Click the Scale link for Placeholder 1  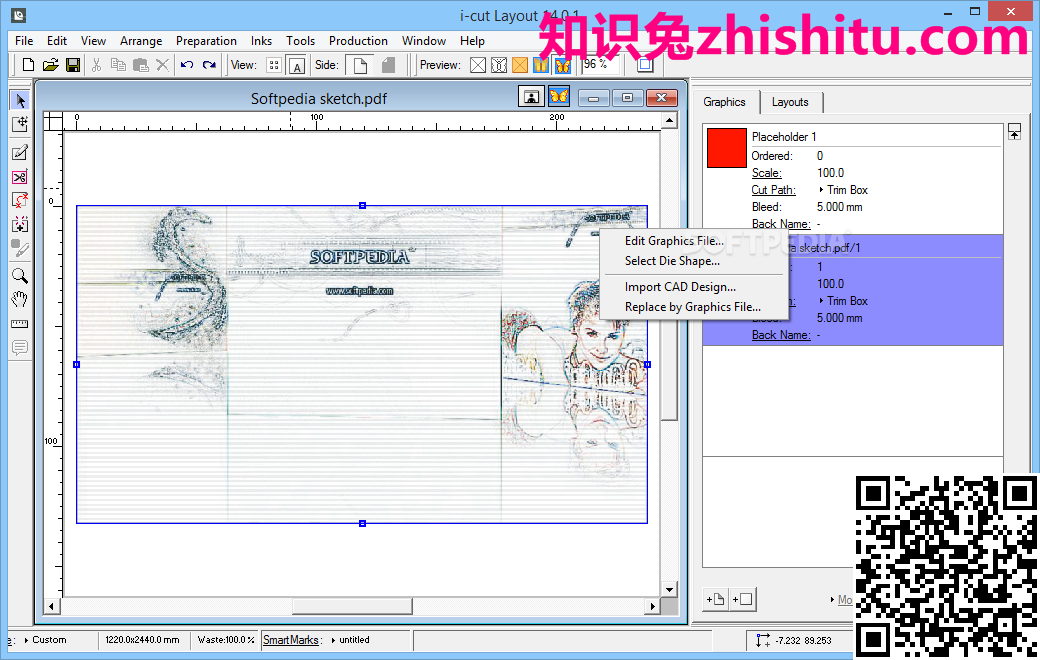point(766,172)
